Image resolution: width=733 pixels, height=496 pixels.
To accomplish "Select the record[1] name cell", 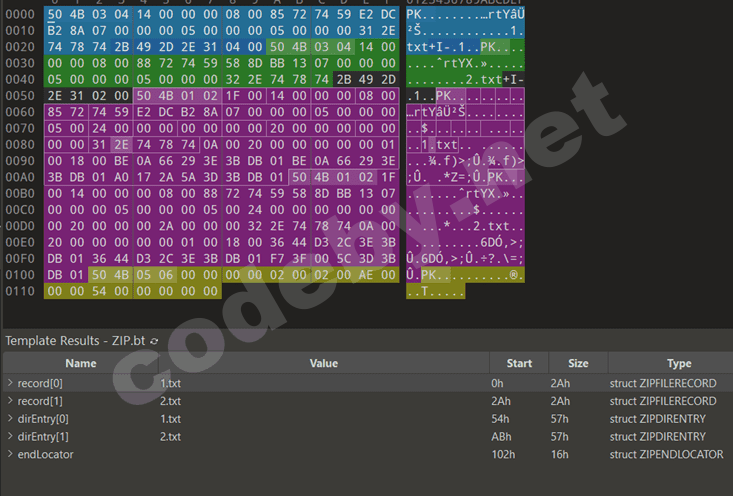I will [40, 401].
